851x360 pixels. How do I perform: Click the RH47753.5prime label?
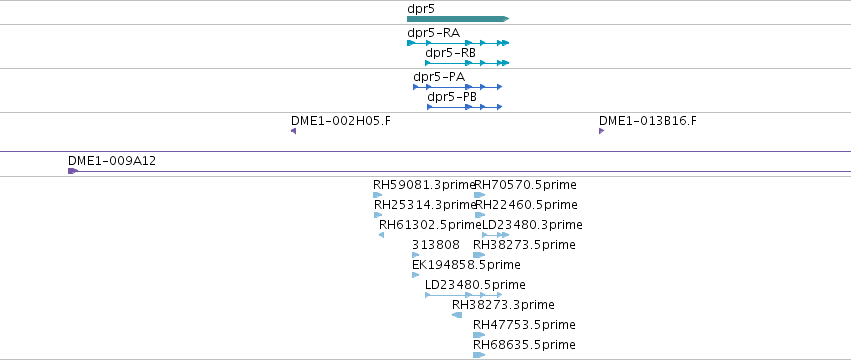point(524,325)
